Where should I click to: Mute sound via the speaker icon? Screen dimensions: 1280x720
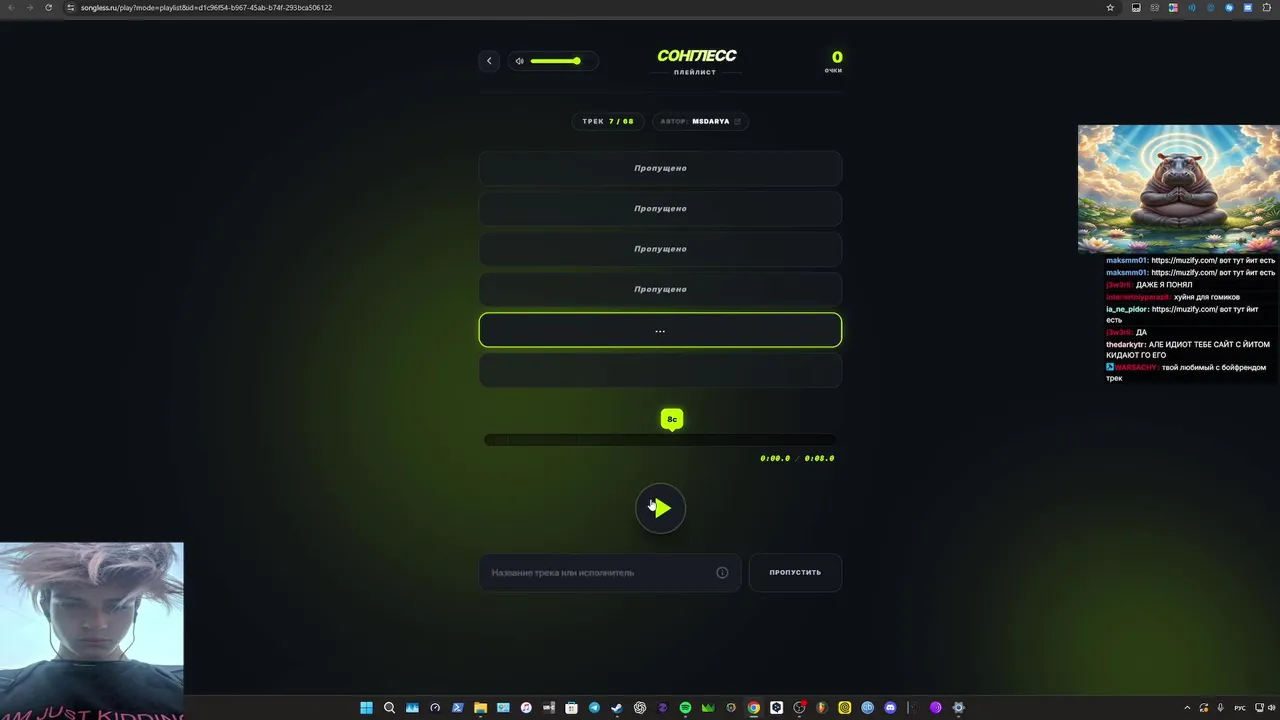click(519, 61)
